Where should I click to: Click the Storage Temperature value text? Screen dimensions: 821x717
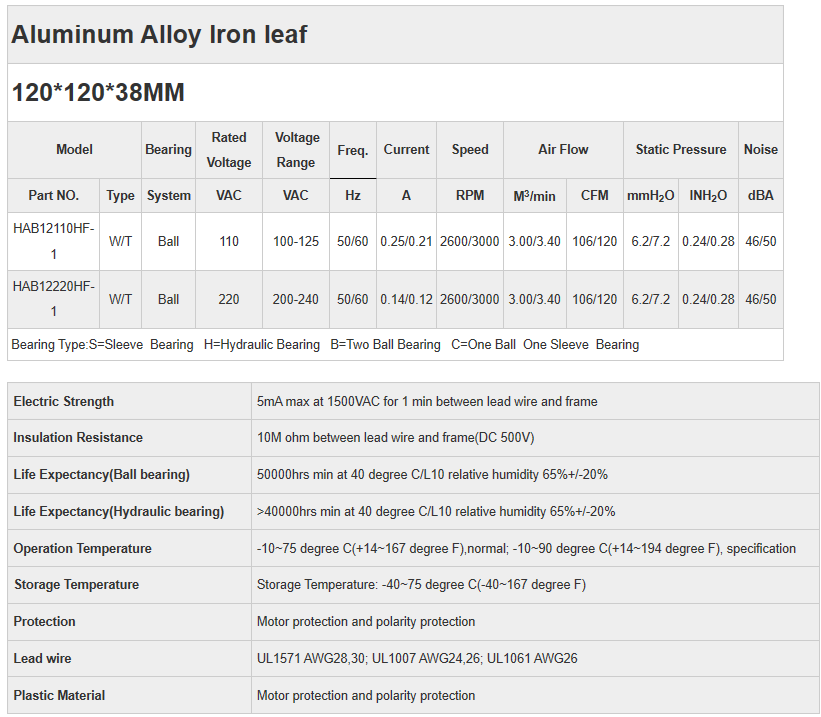[421, 584]
